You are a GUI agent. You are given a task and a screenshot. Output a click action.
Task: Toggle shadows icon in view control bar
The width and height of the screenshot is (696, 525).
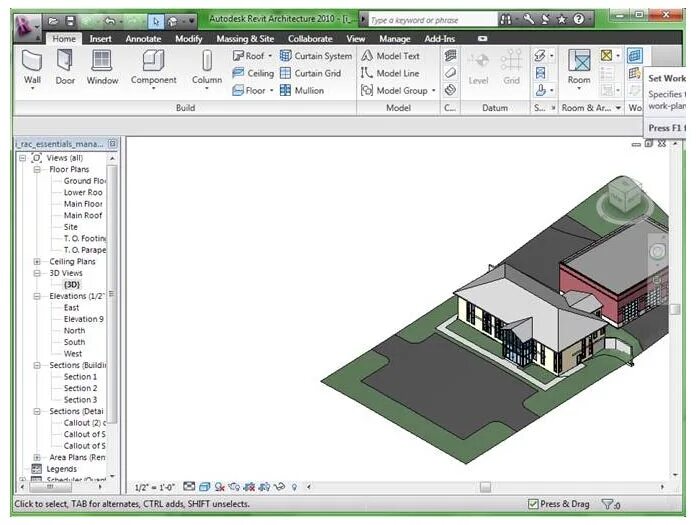click(x=219, y=487)
